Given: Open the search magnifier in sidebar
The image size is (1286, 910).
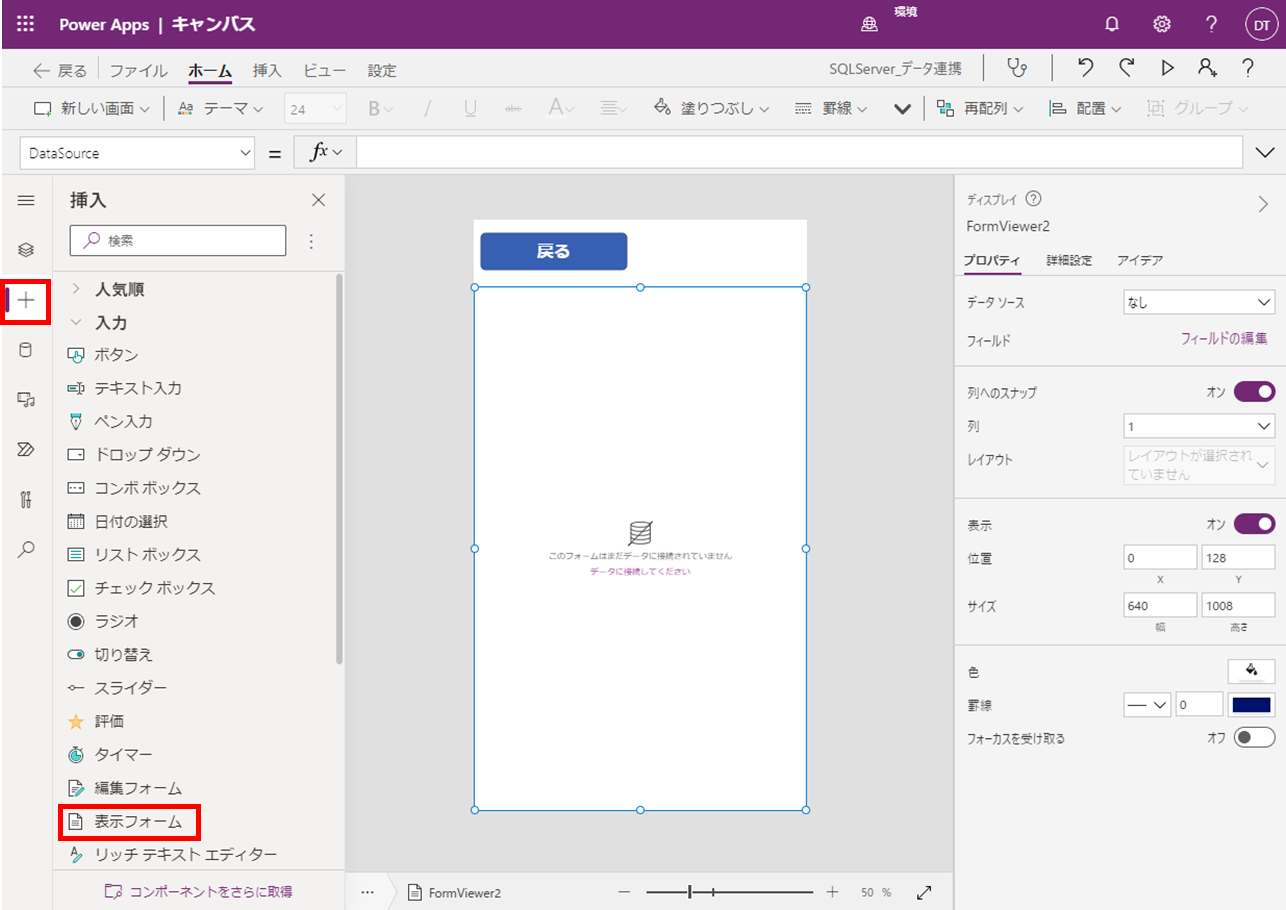Looking at the screenshot, I should 26,548.
